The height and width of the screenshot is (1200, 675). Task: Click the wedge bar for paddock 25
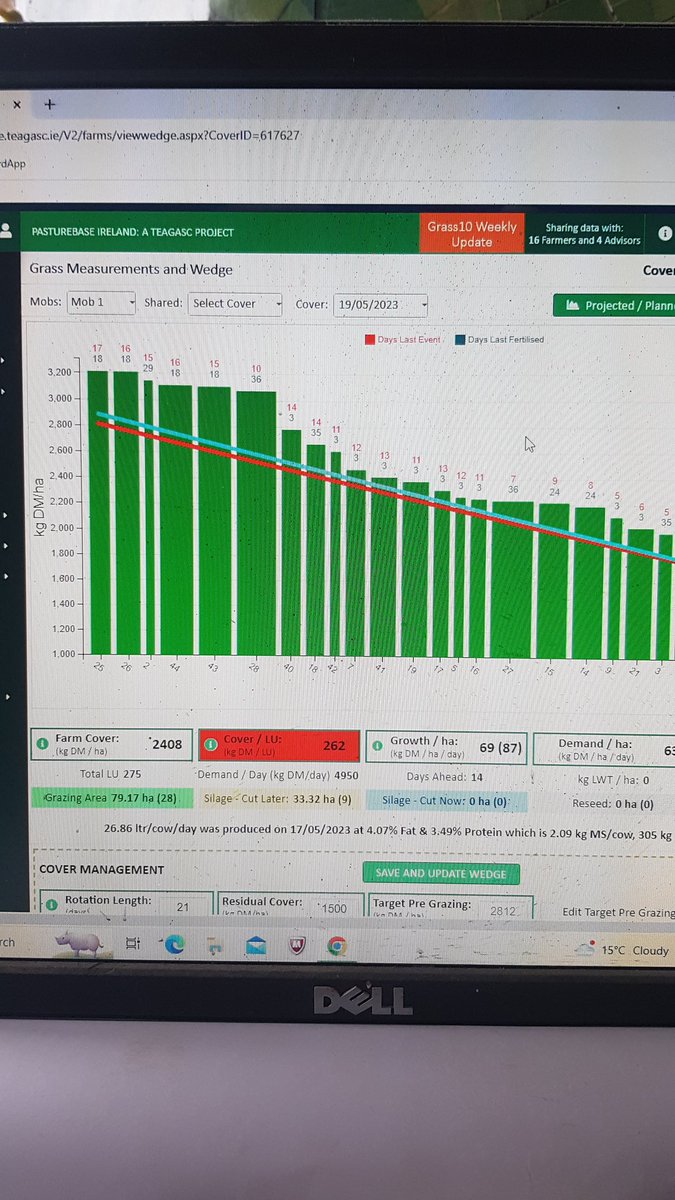[98, 512]
